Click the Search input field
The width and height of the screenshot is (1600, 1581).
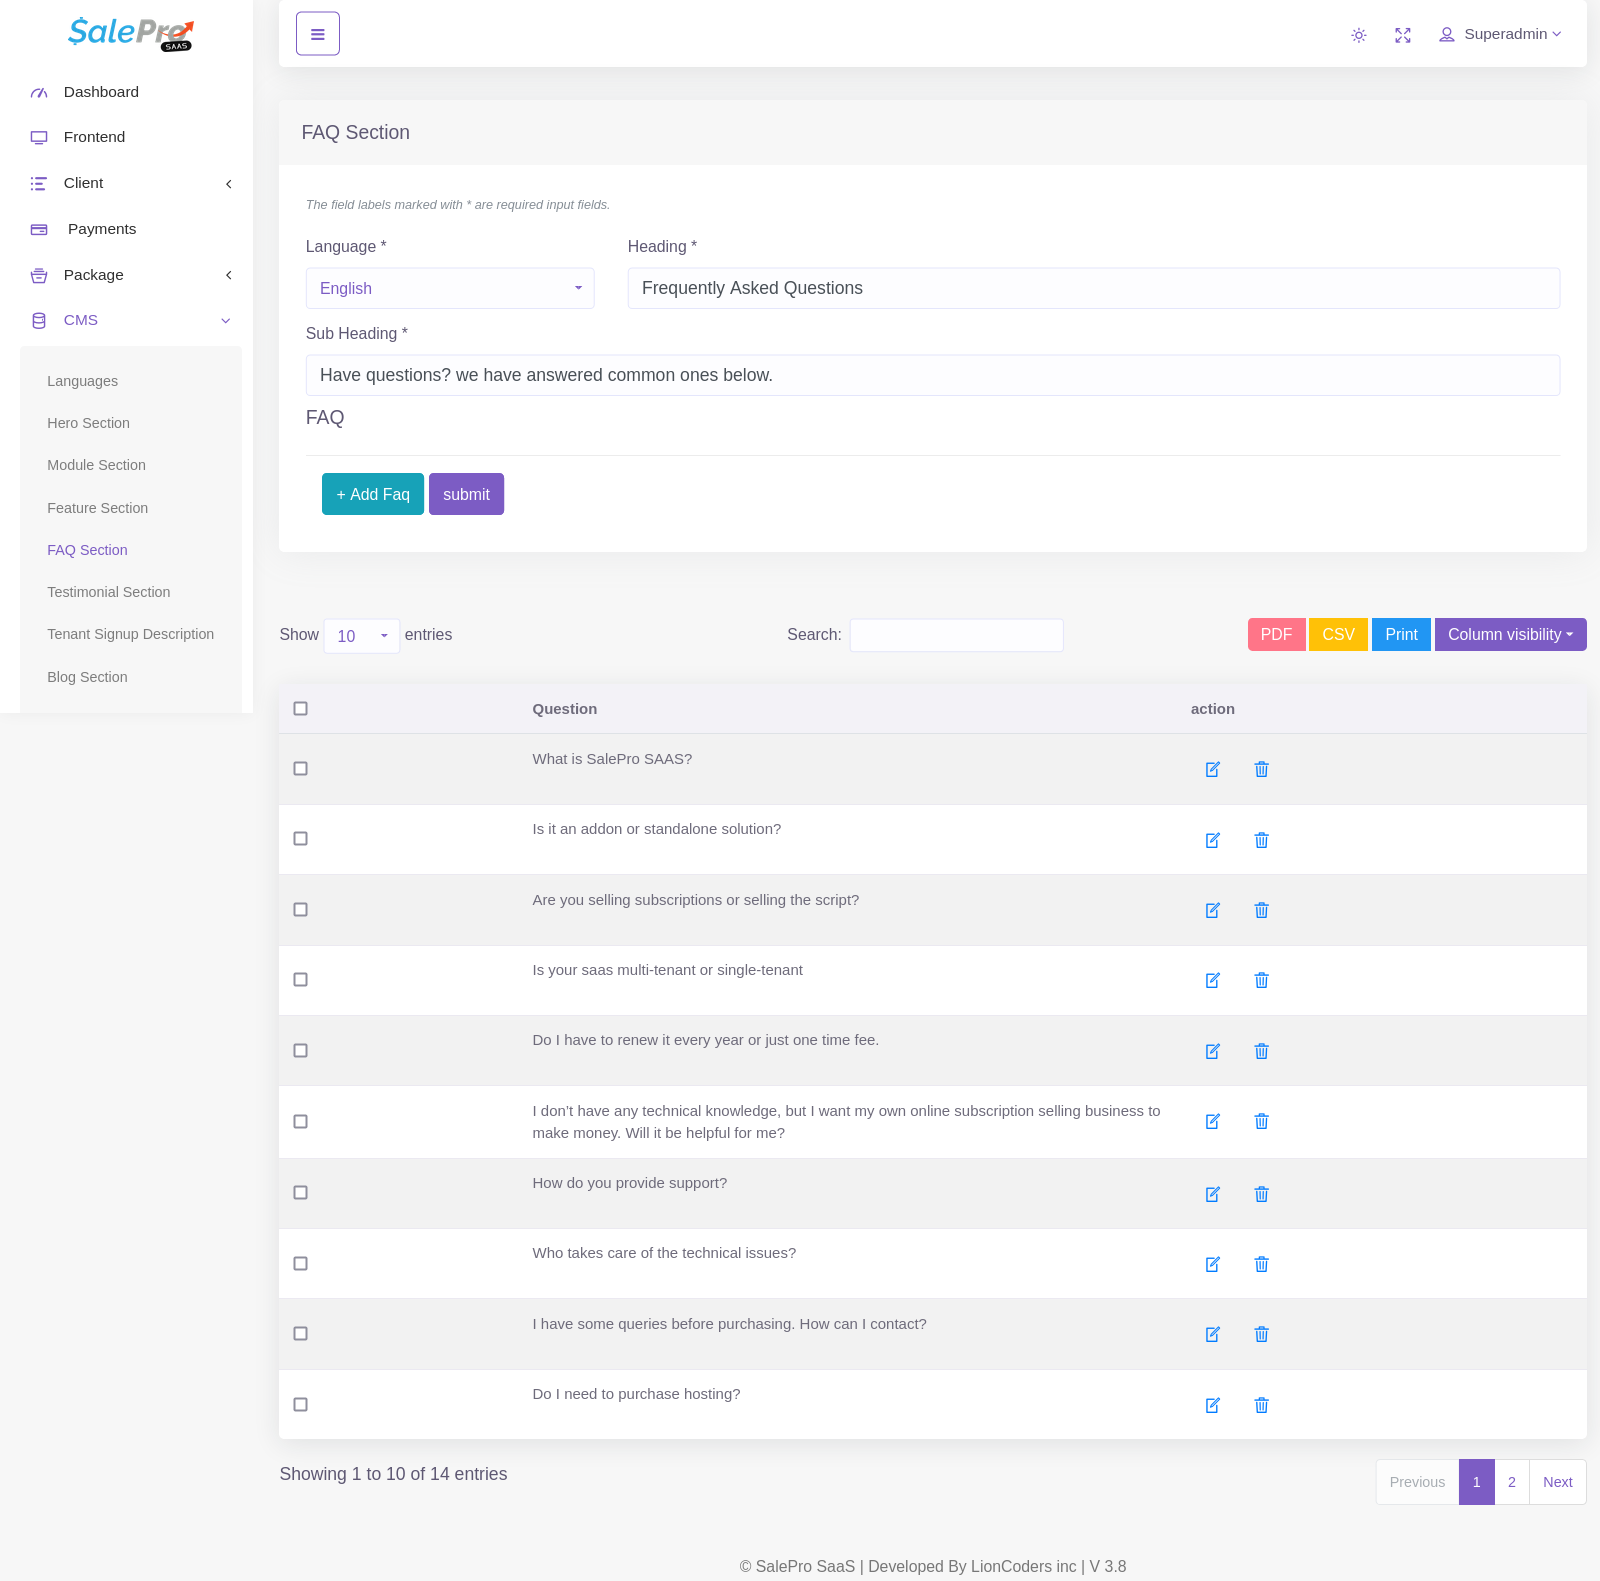956,635
